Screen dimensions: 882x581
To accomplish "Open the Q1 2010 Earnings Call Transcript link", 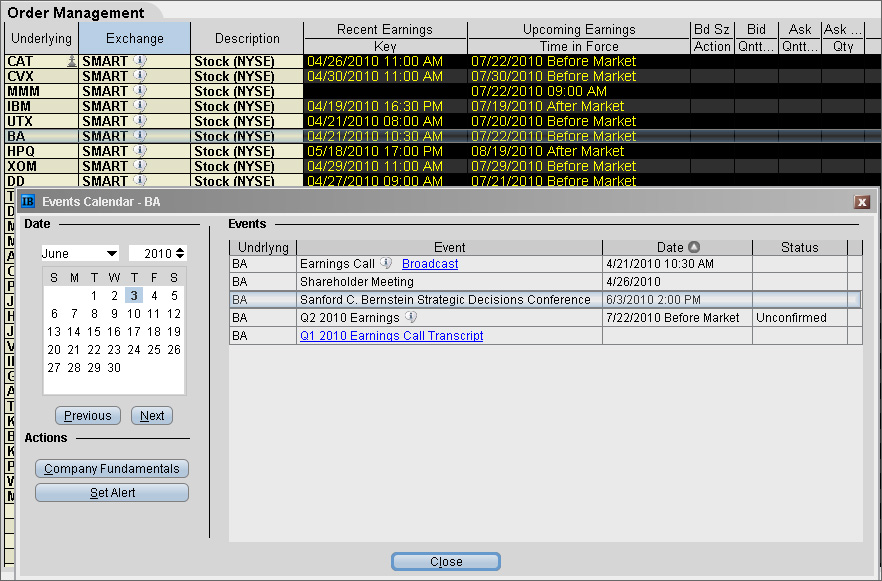I will pyautogui.click(x=392, y=336).
